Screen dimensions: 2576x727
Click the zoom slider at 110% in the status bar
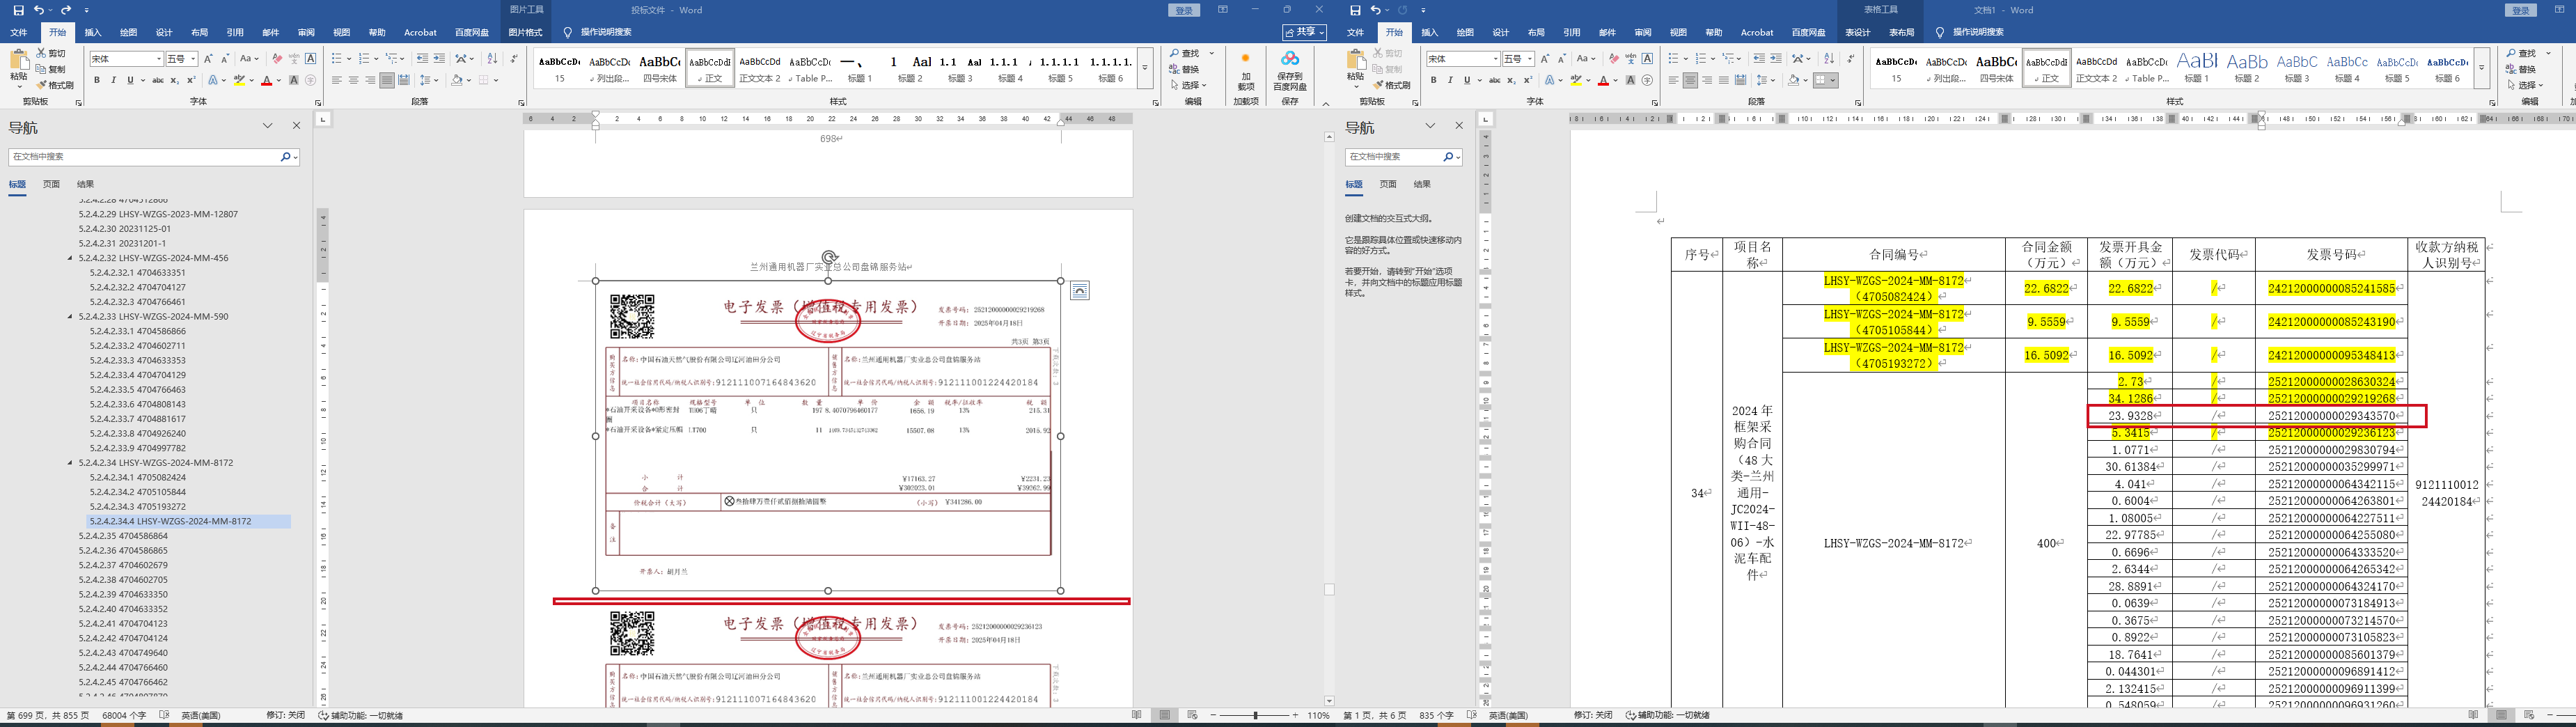point(1255,715)
